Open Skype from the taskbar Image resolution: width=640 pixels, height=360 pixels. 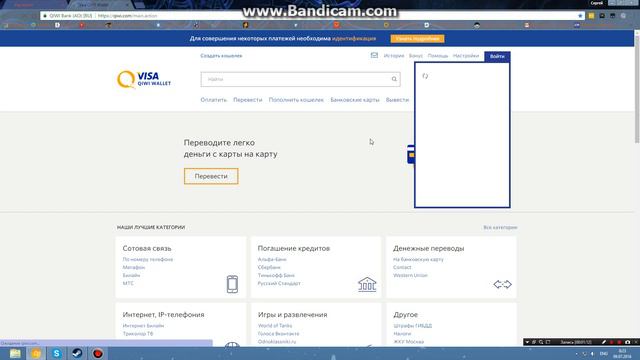click(x=56, y=353)
